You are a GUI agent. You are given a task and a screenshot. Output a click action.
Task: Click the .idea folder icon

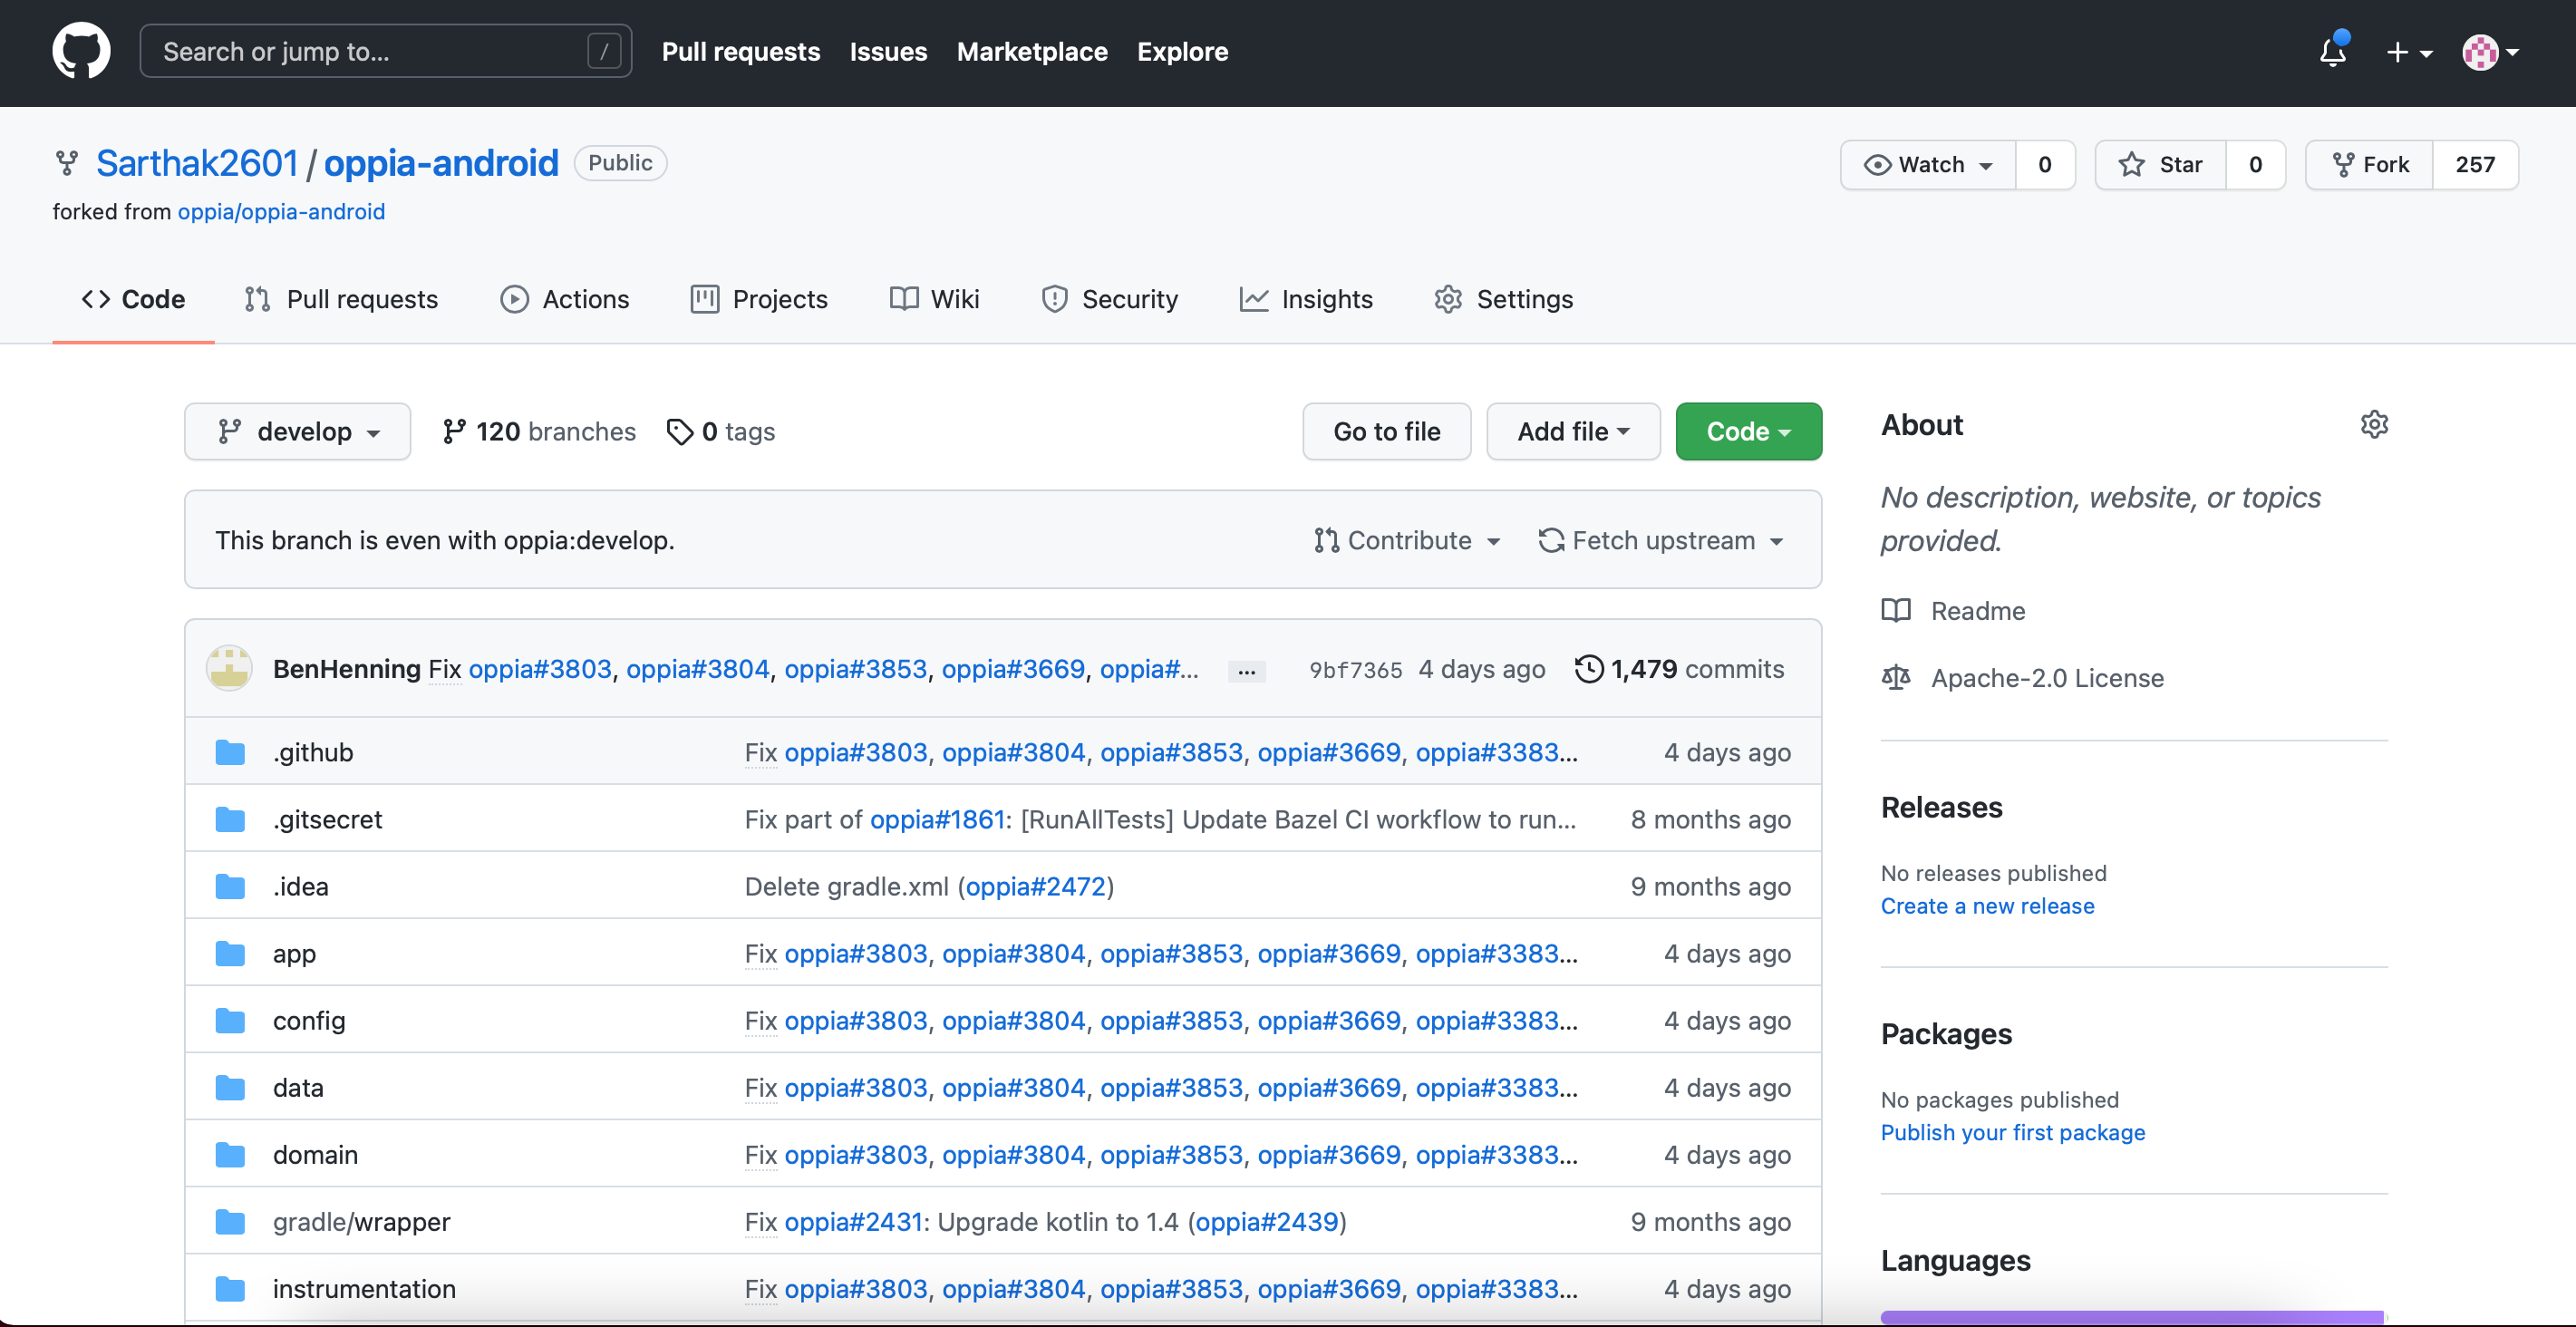coord(230,886)
